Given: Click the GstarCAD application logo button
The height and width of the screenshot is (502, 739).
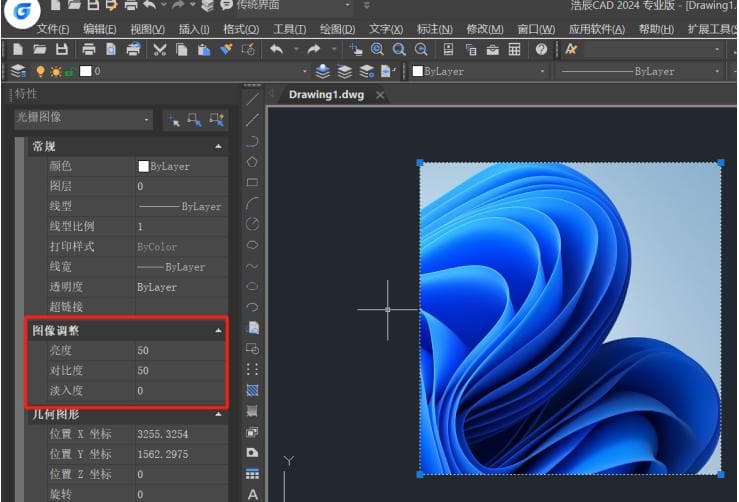Looking at the screenshot, I should click(22, 11).
